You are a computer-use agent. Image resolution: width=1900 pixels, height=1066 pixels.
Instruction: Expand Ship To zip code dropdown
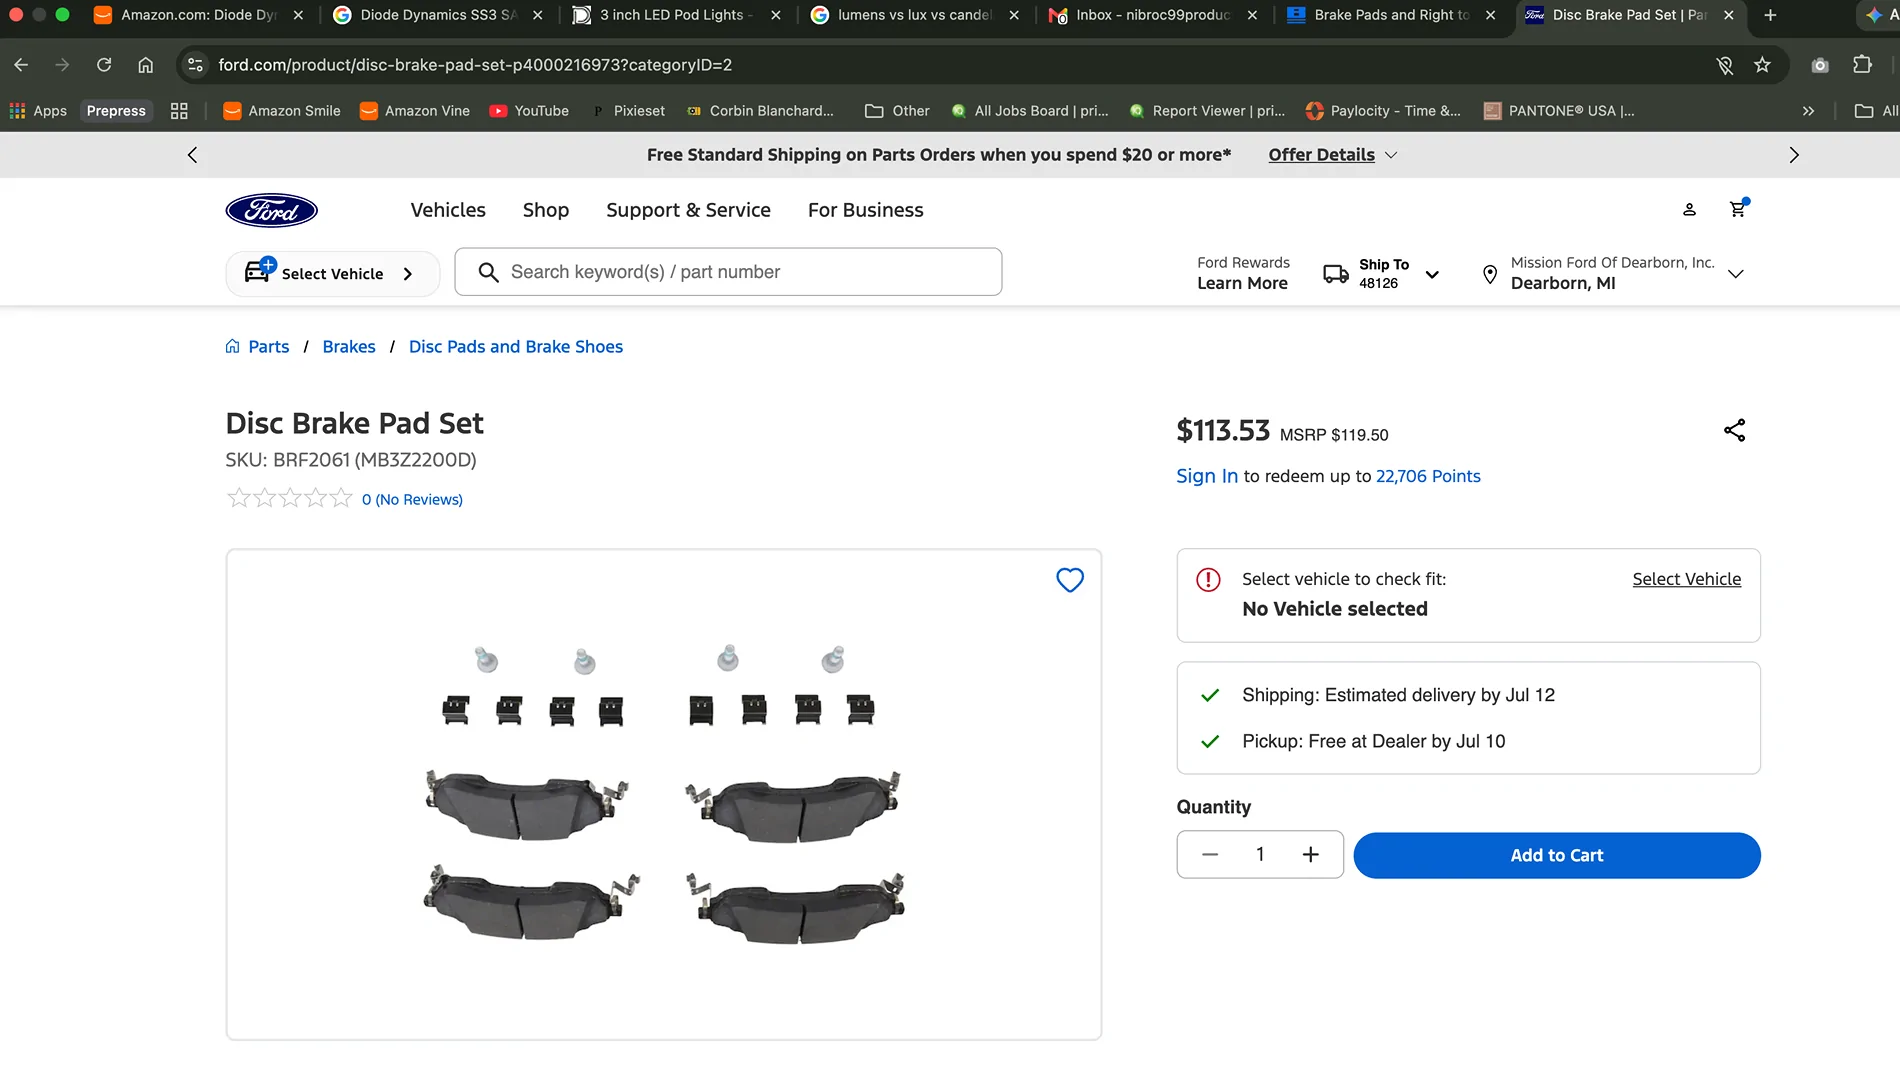tap(1432, 274)
